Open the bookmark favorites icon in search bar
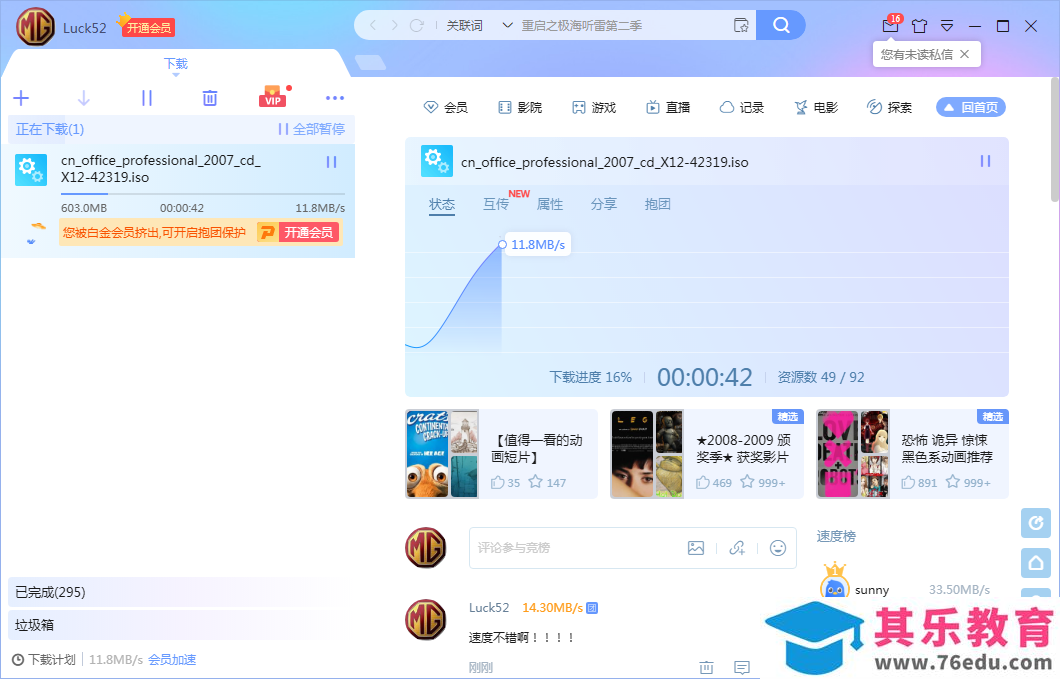 click(x=741, y=26)
